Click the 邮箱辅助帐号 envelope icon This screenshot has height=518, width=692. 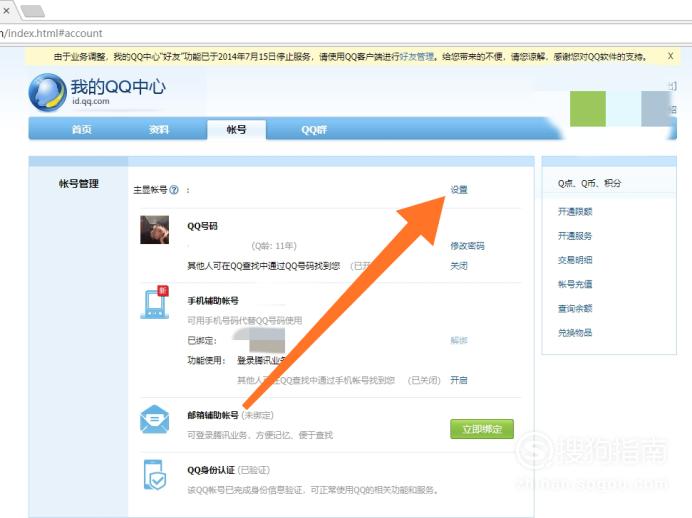[x=154, y=419]
